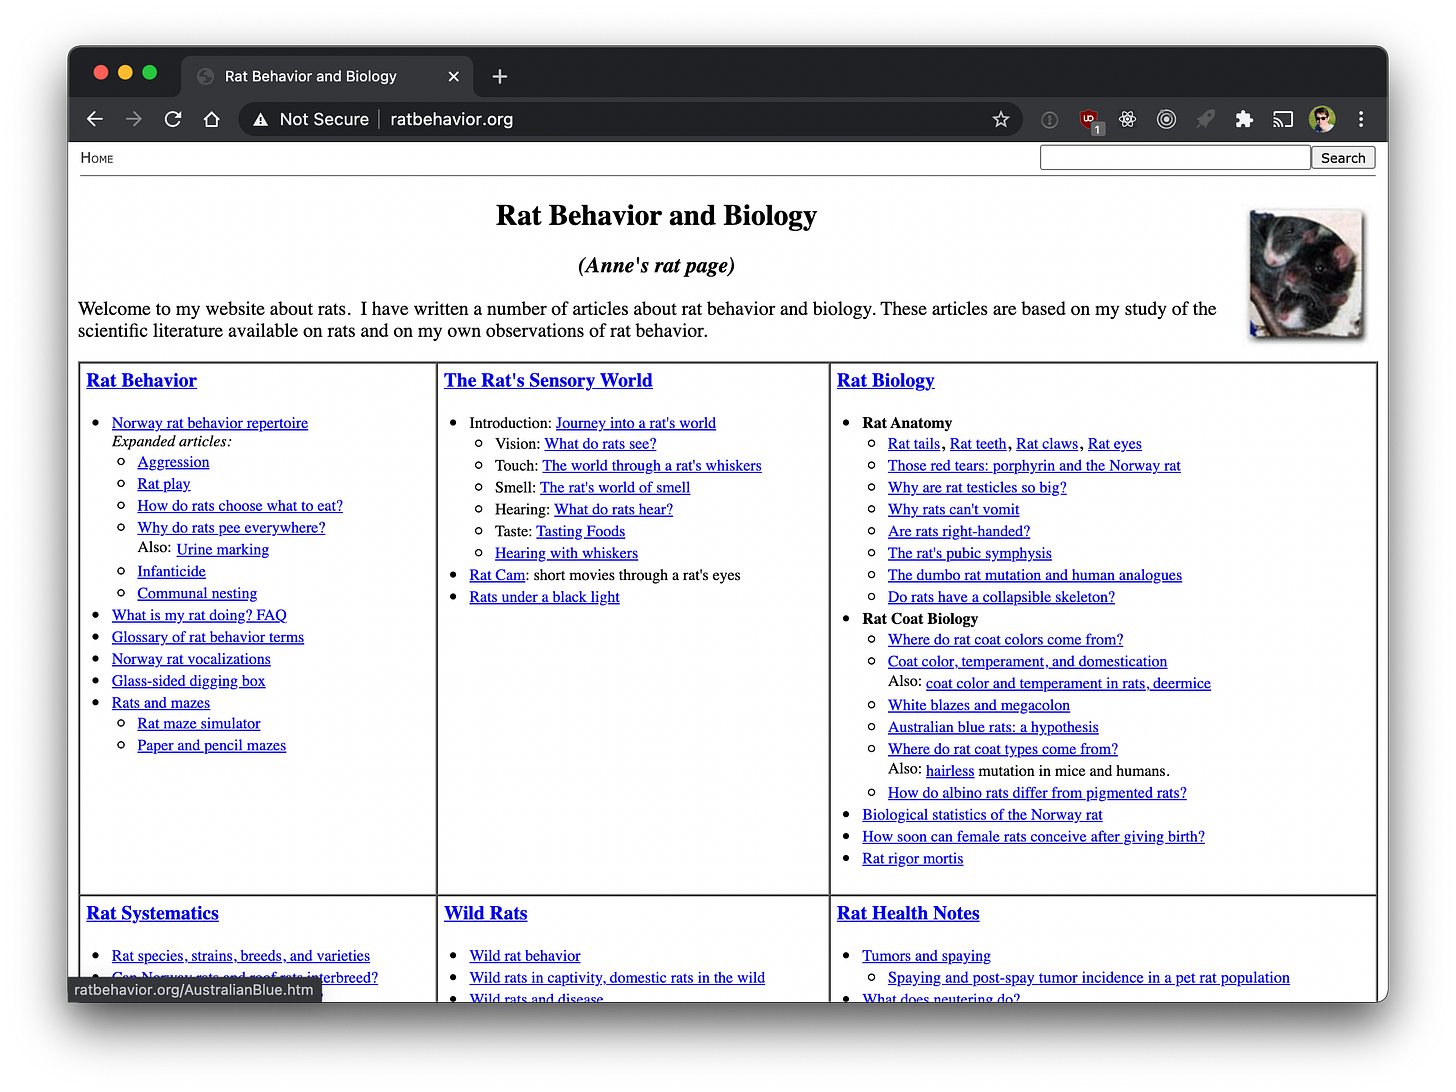Open a new tab with the plus icon

(x=500, y=76)
